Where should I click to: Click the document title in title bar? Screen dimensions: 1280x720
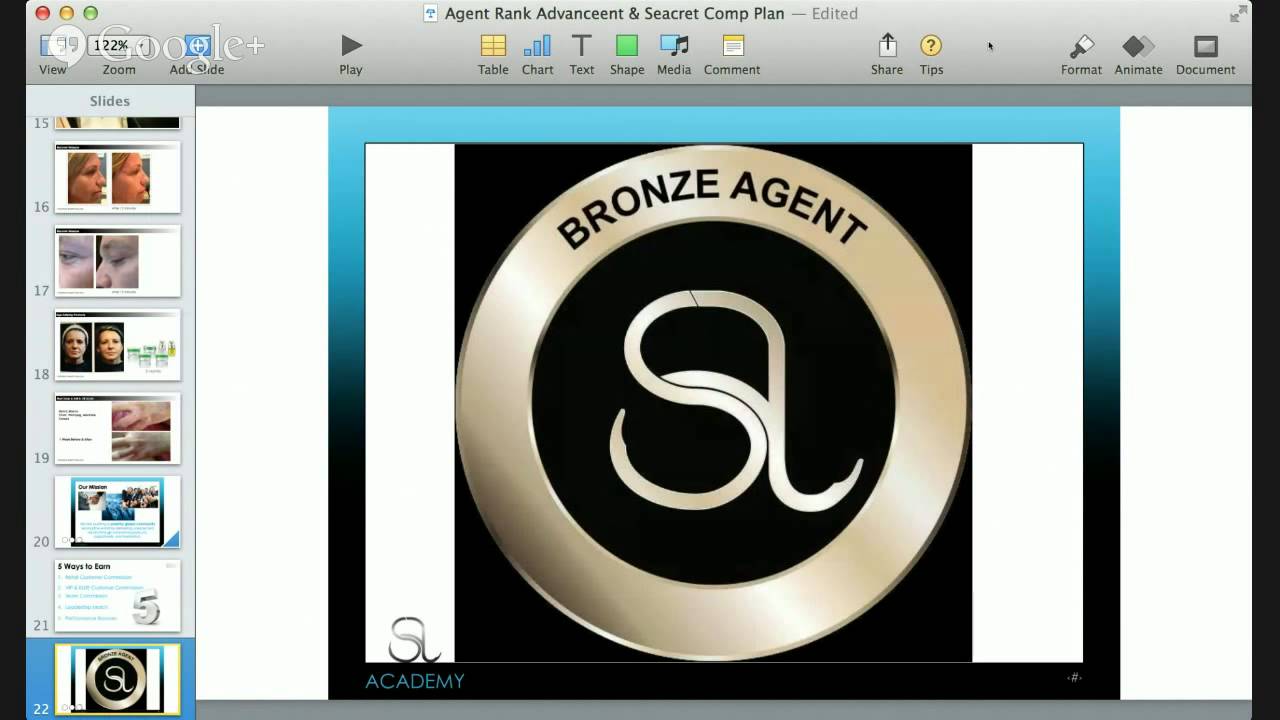615,13
